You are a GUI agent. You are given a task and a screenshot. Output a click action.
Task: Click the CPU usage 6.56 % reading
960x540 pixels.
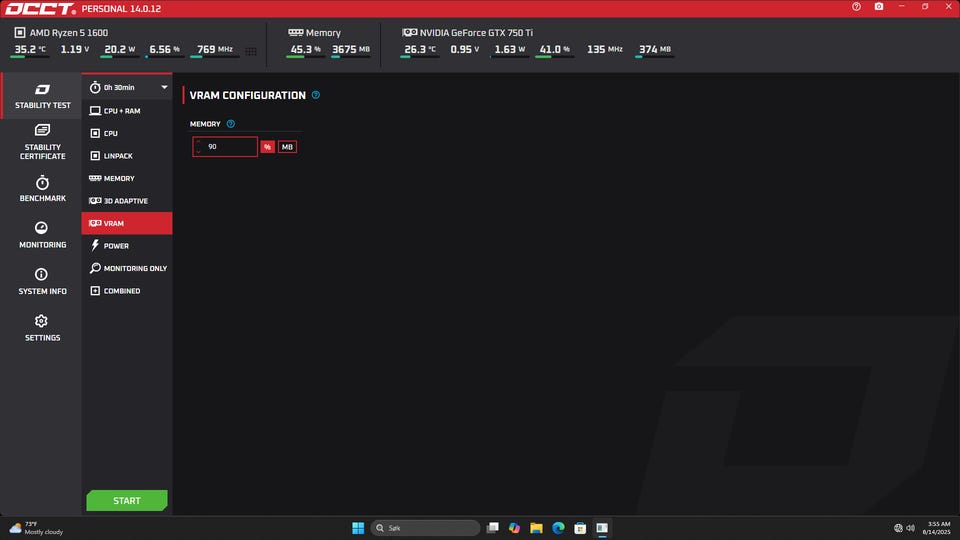[165, 50]
